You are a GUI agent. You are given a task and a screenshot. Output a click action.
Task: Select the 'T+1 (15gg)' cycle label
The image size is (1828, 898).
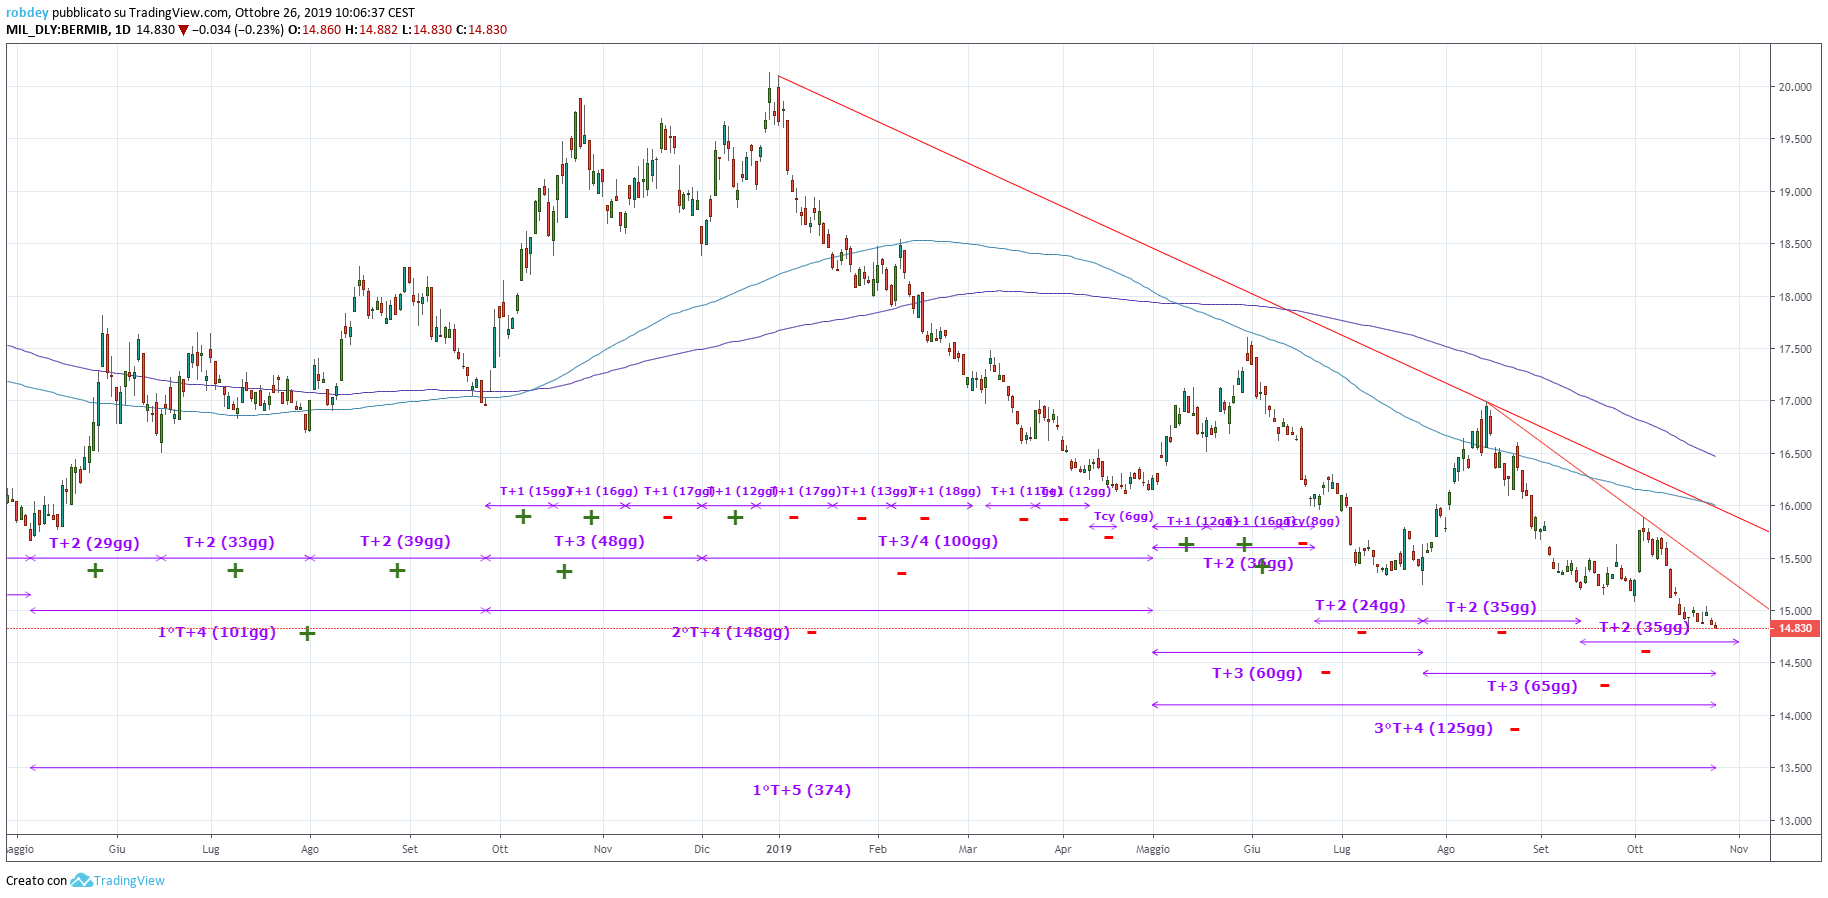[x=535, y=491]
